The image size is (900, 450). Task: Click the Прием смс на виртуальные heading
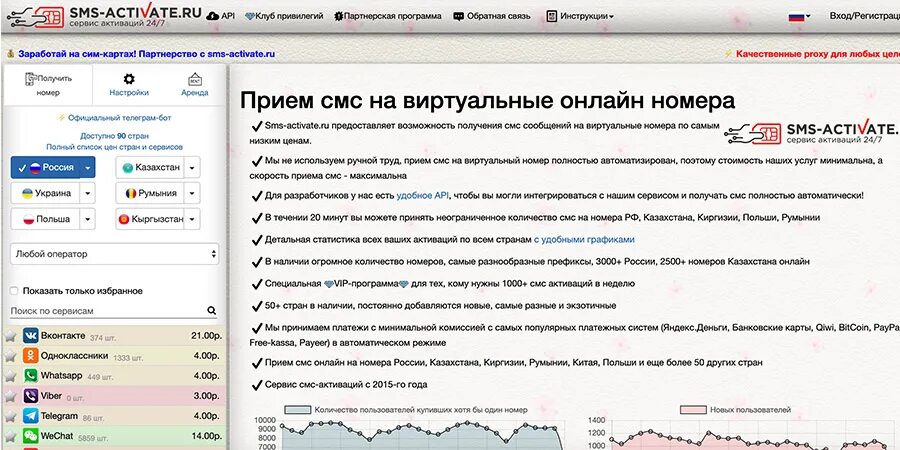click(487, 100)
